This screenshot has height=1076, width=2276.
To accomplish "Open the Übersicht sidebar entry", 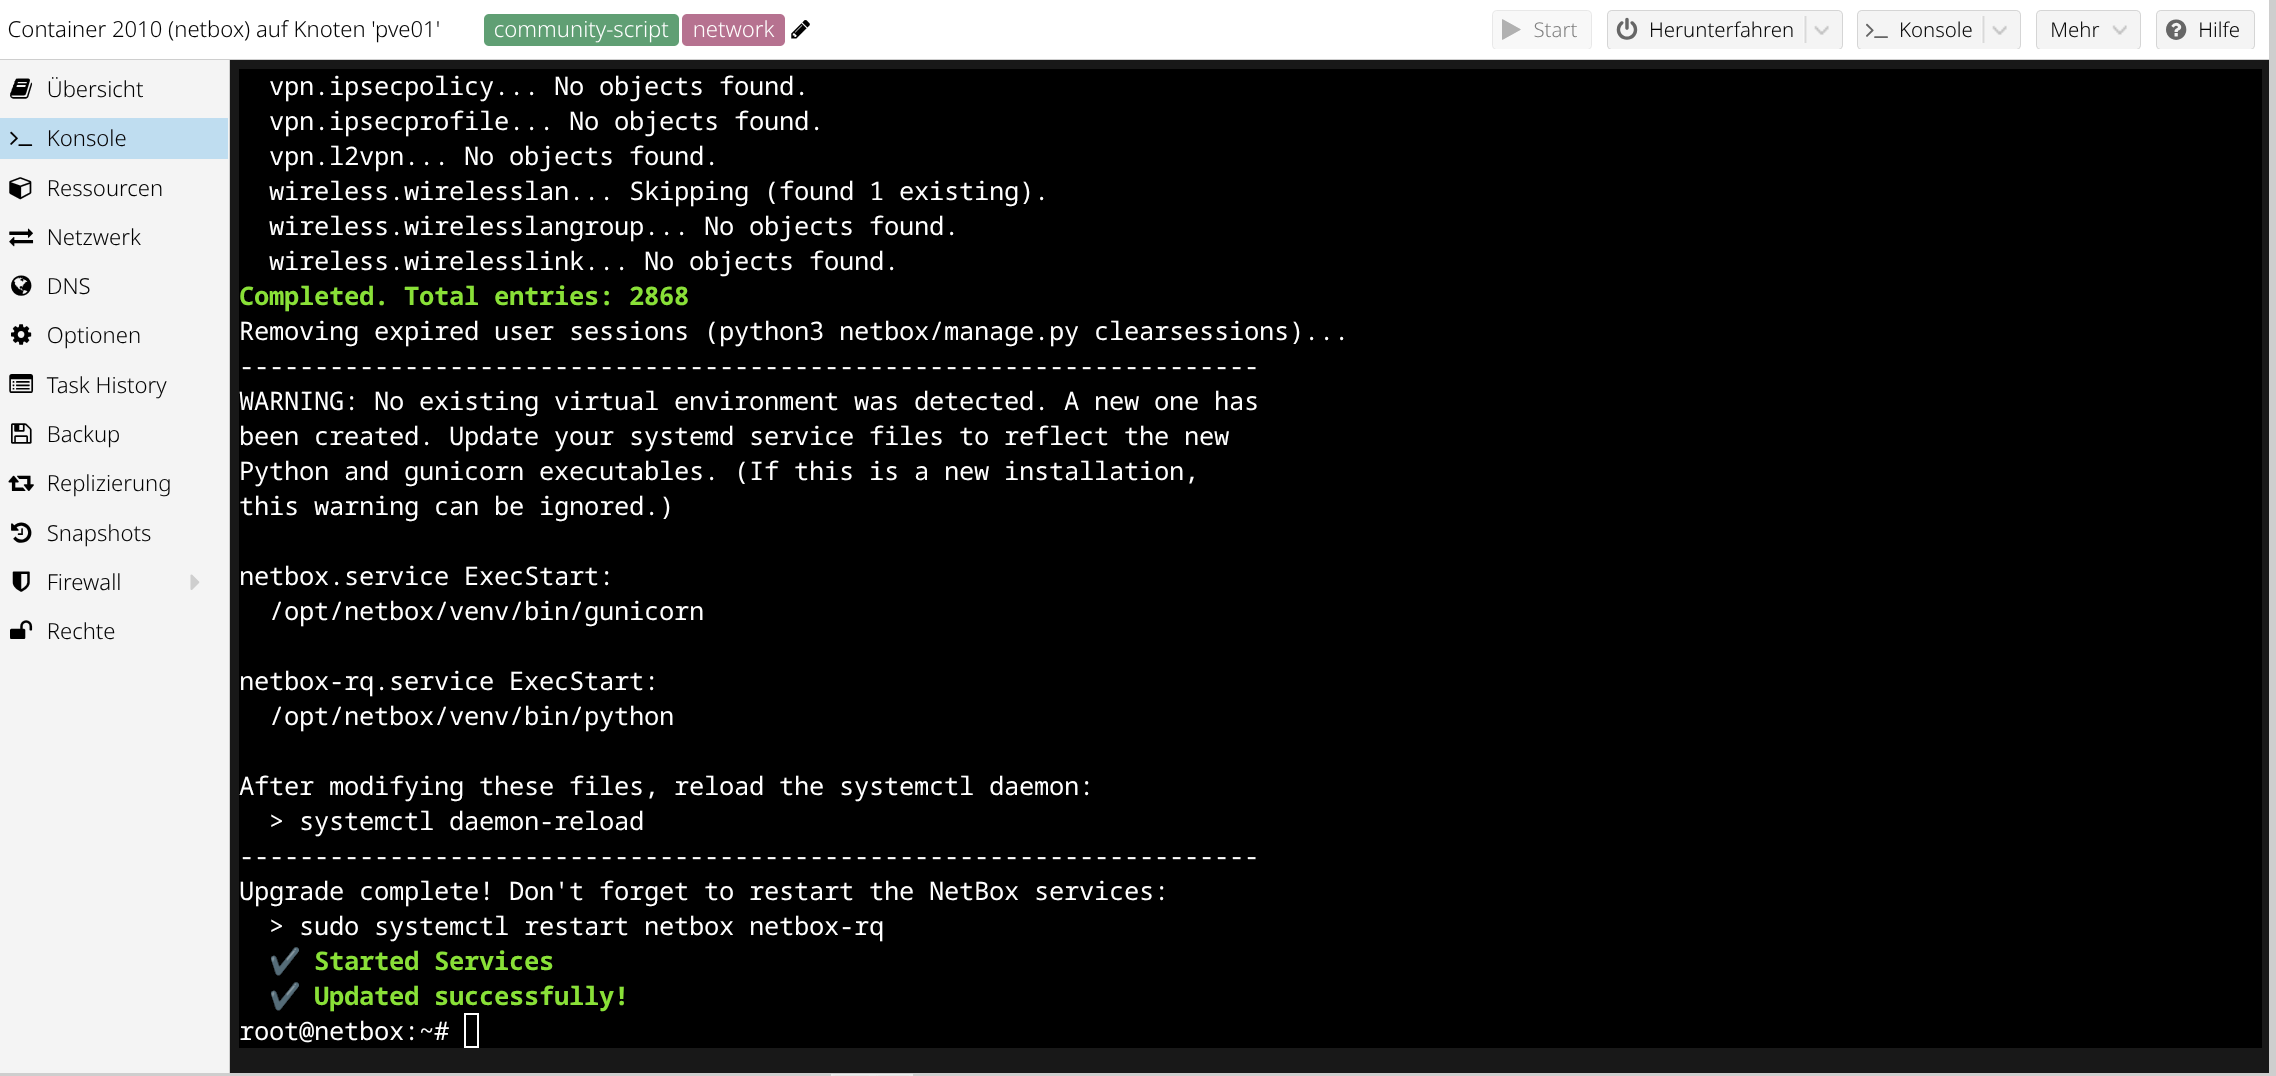I will pos(114,89).
